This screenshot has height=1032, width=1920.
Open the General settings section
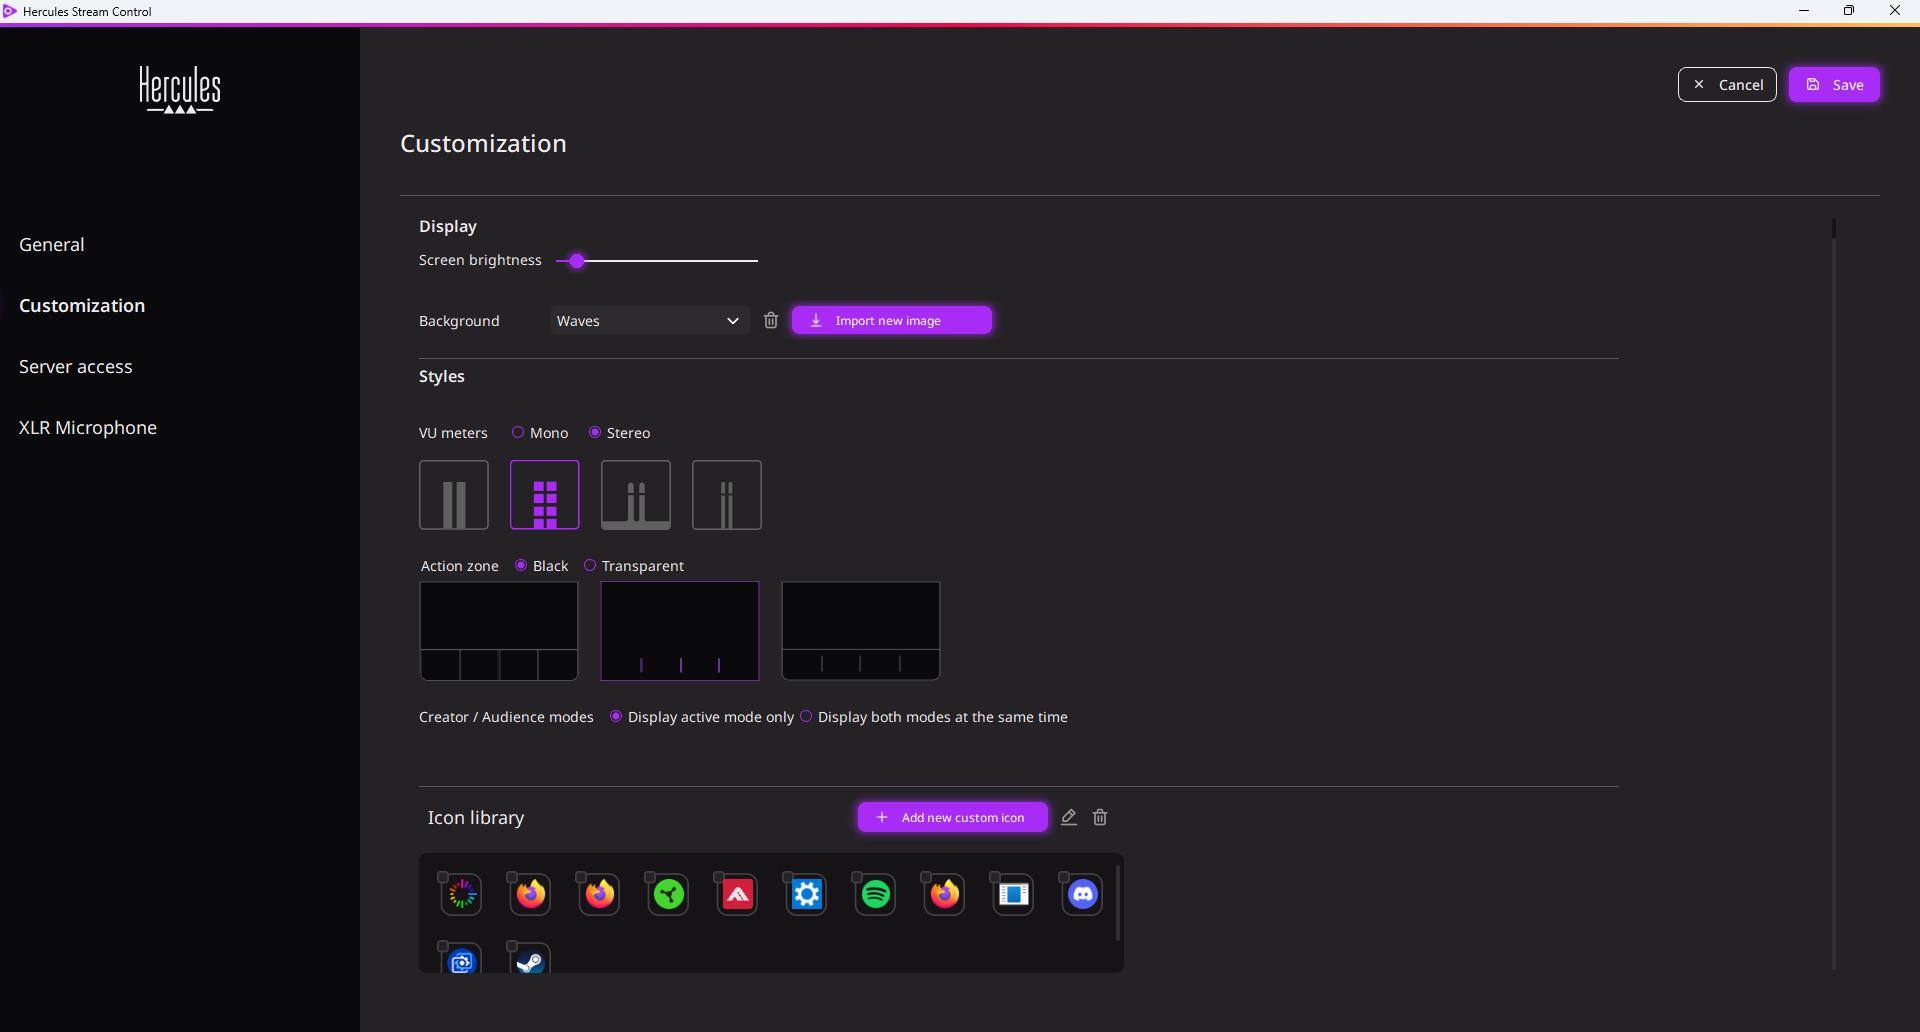click(52, 245)
